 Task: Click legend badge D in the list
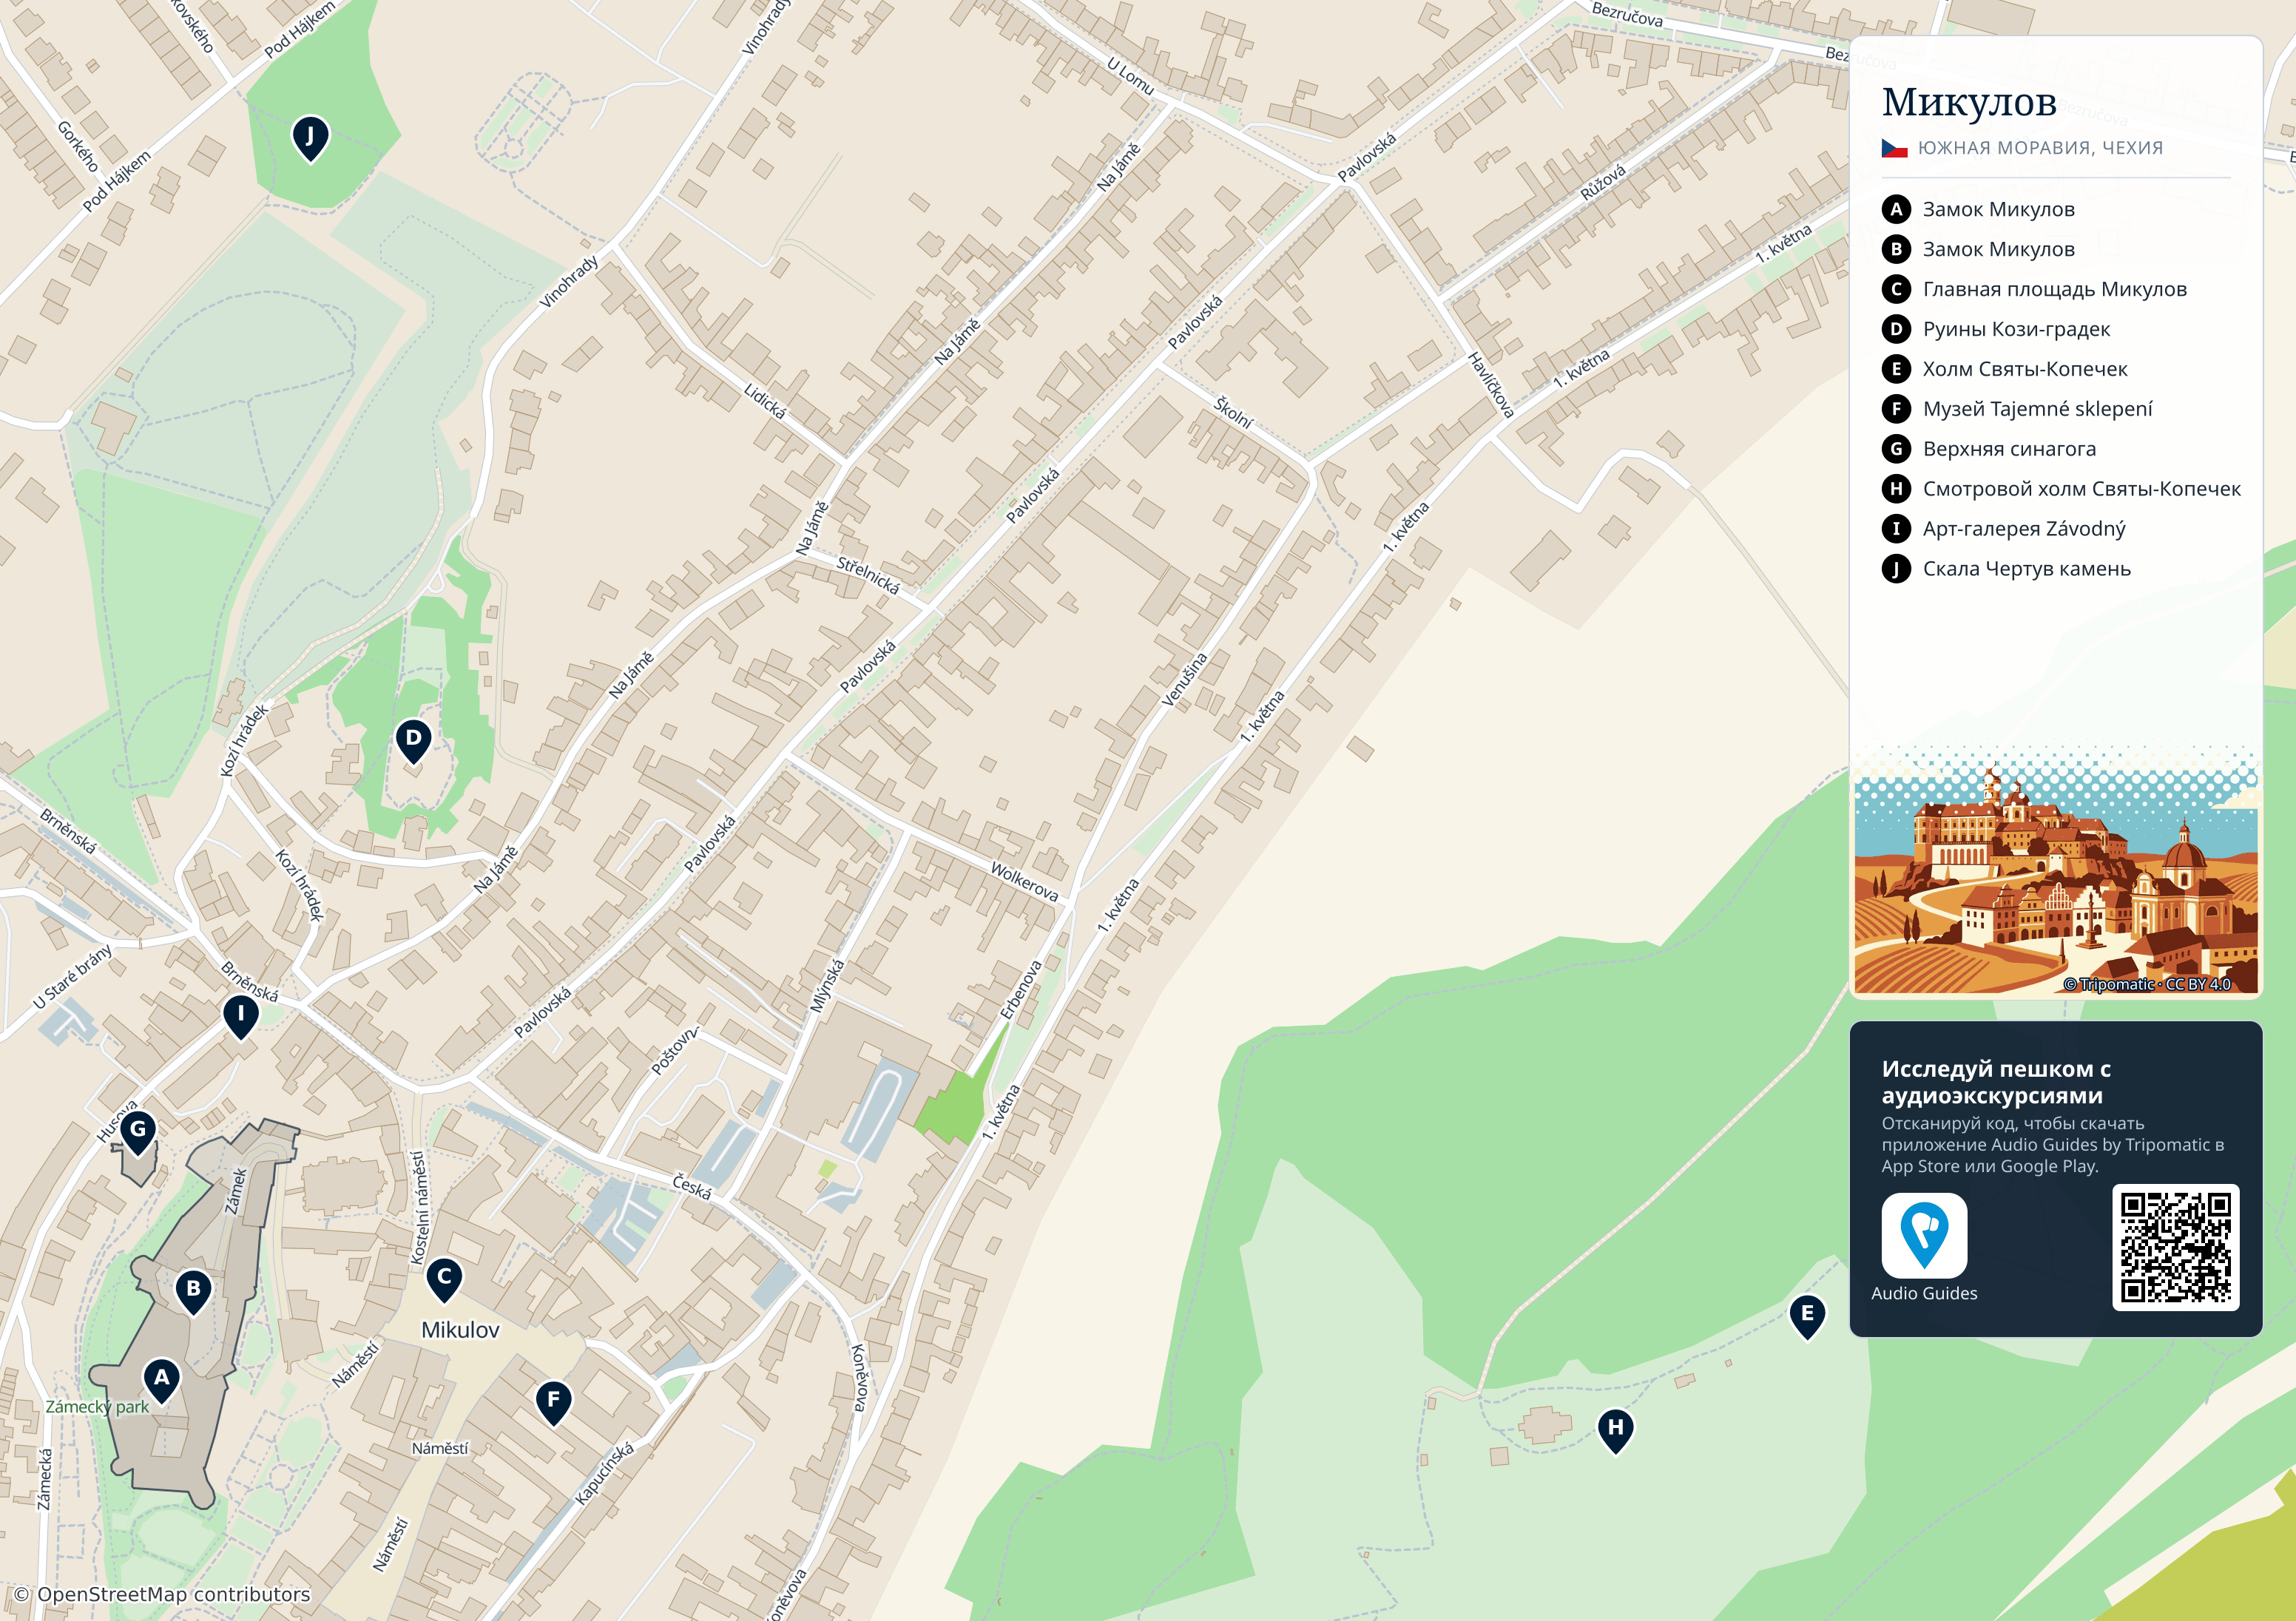tap(1896, 329)
